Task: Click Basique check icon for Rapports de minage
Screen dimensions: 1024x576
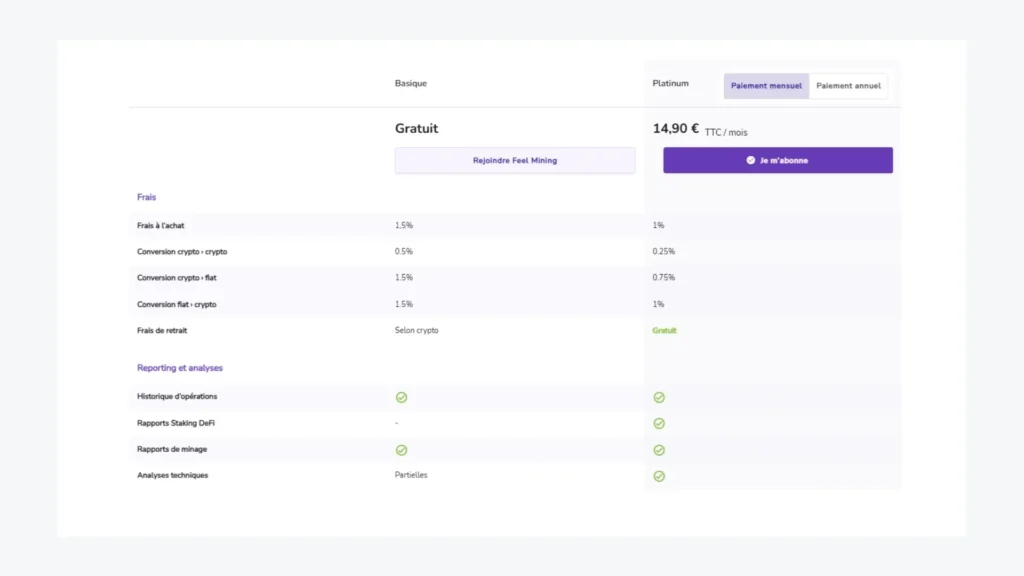Action: point(402,450)
